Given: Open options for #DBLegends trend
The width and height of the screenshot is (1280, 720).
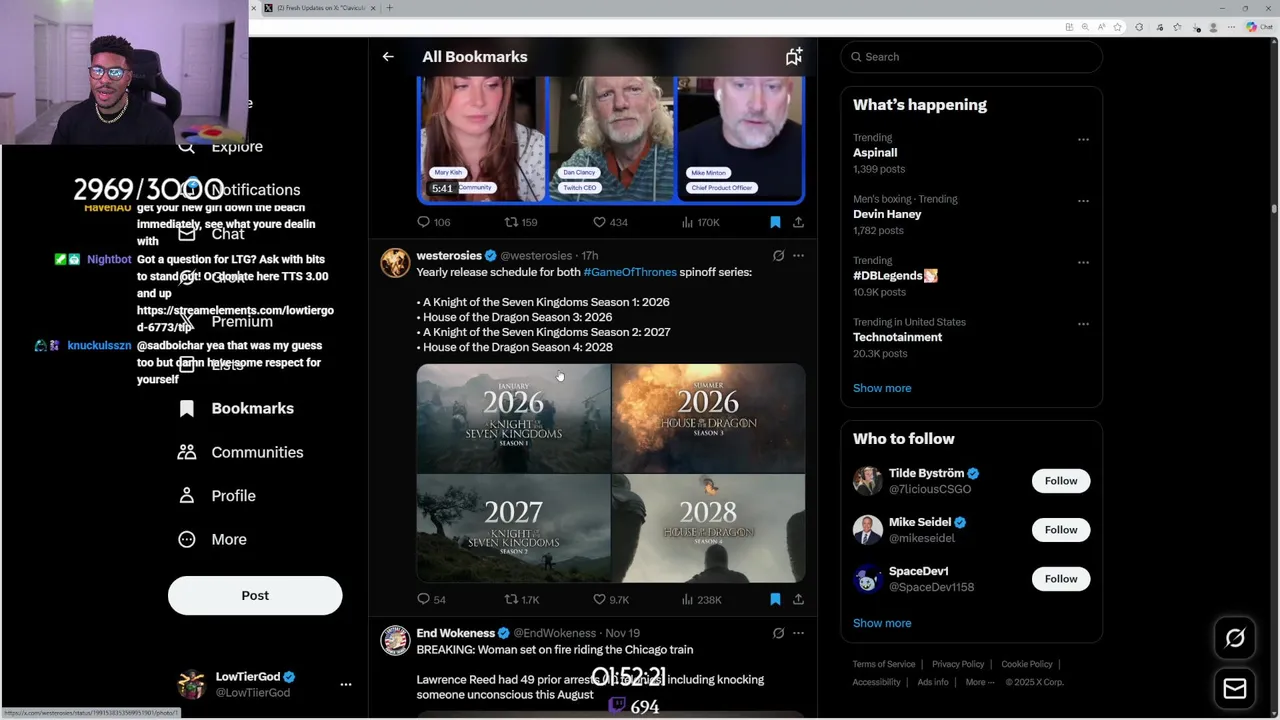Looking at the screenshot, I should point(1083,263).
